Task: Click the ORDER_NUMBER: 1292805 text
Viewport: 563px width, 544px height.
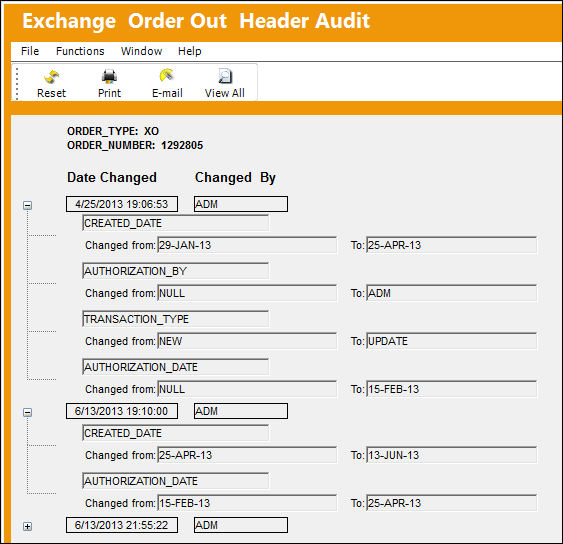Action: [135, 145]
